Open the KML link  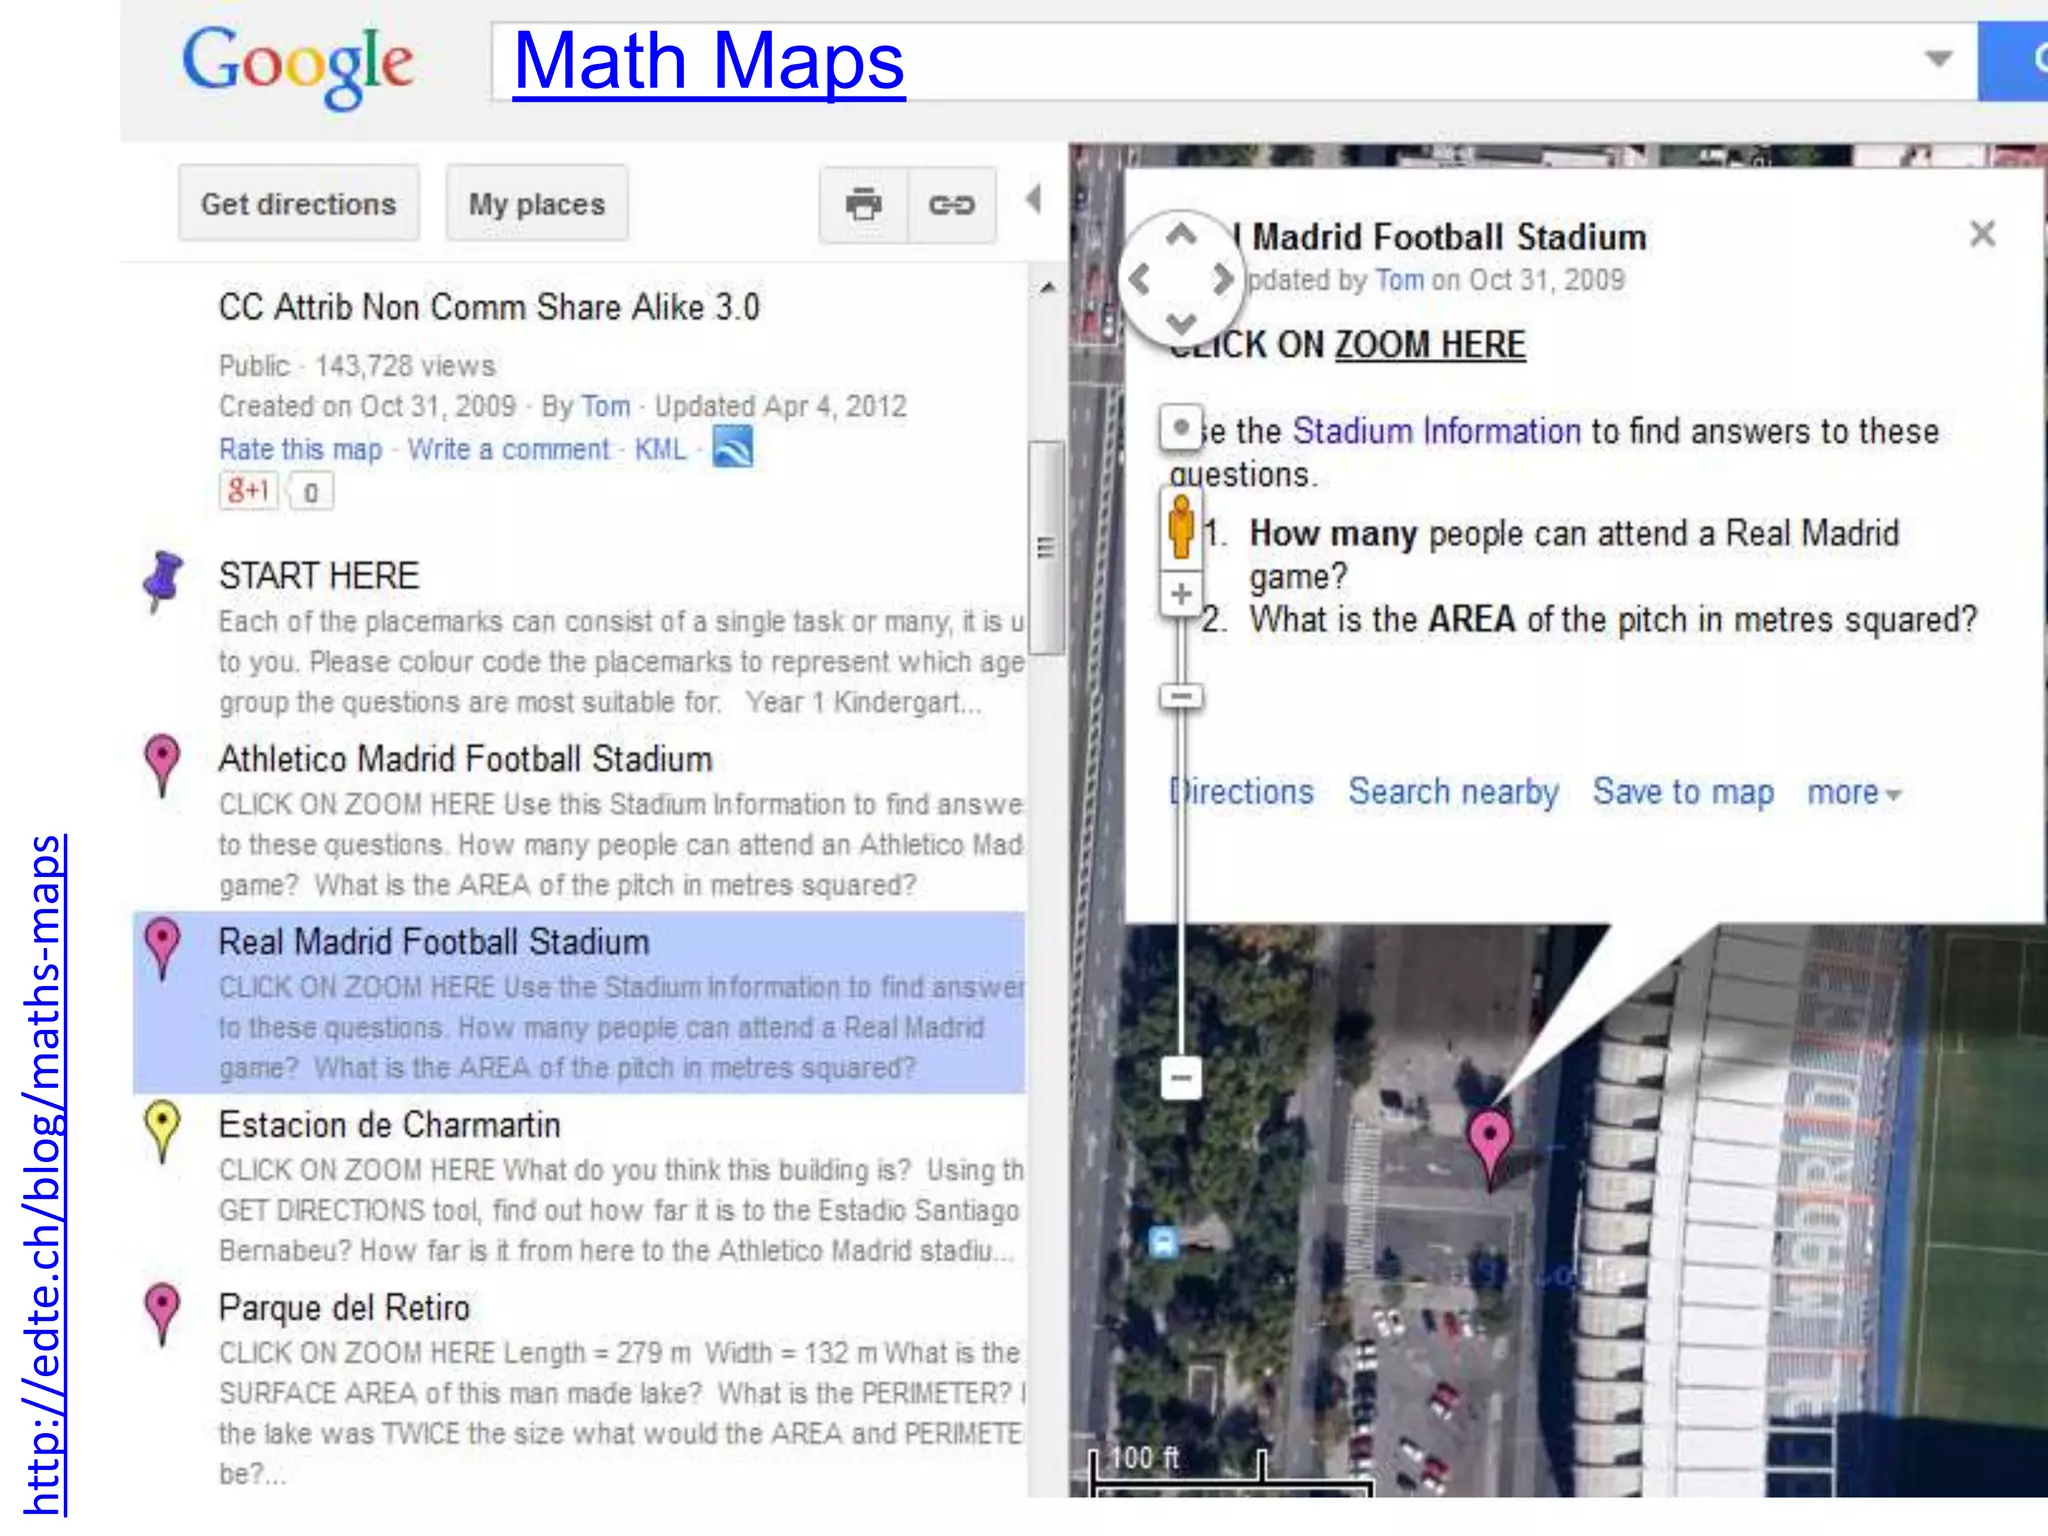(x=661, y=449)
